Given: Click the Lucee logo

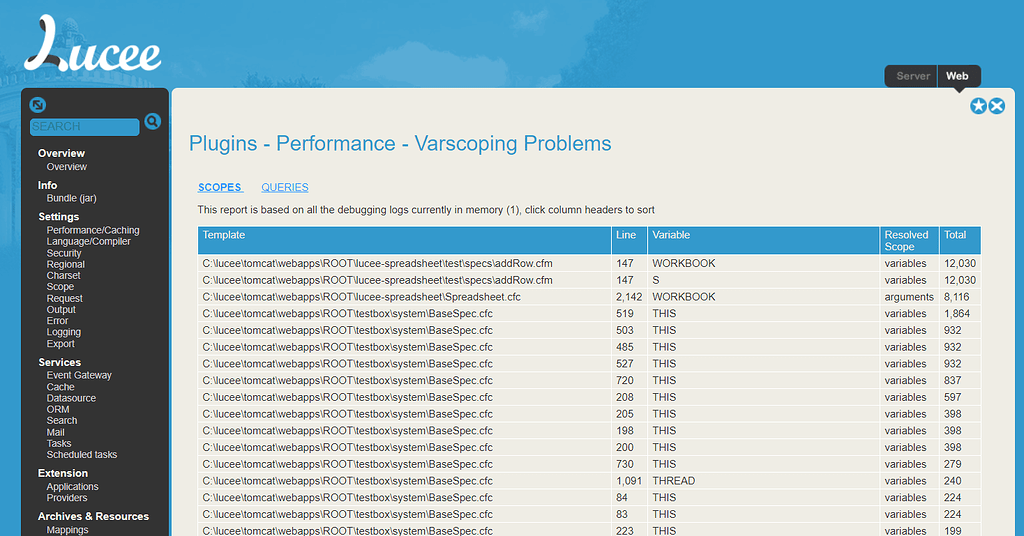Looking at the screenshot, I should tap(92, 43).
